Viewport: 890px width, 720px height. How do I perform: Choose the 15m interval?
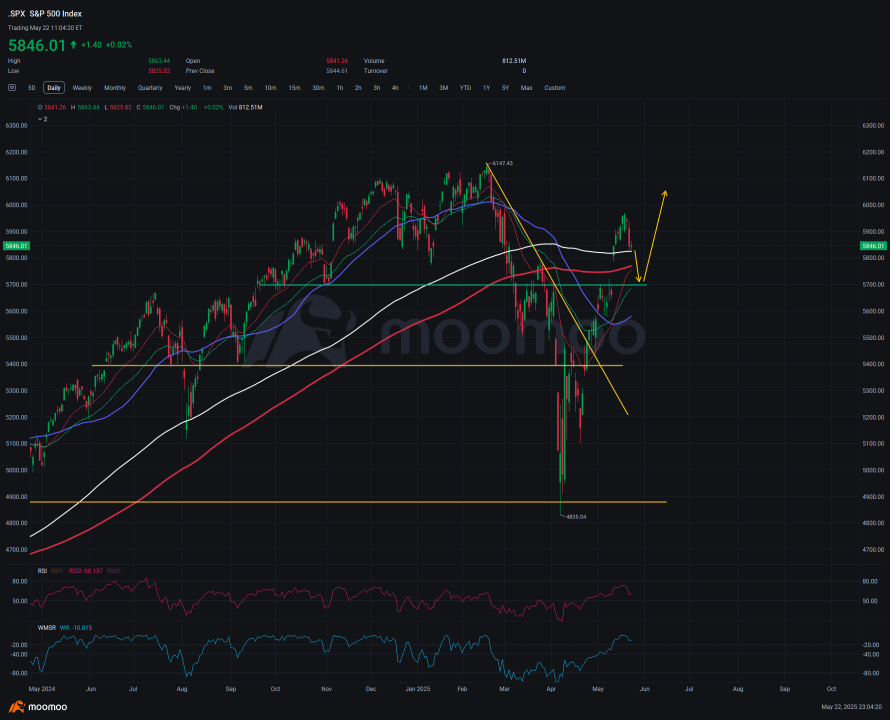[x=295, y=88]
